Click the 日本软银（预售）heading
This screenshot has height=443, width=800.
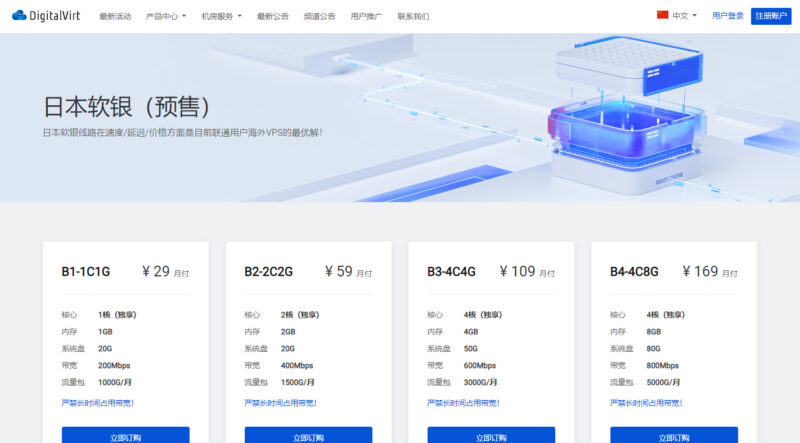point(127,106)
